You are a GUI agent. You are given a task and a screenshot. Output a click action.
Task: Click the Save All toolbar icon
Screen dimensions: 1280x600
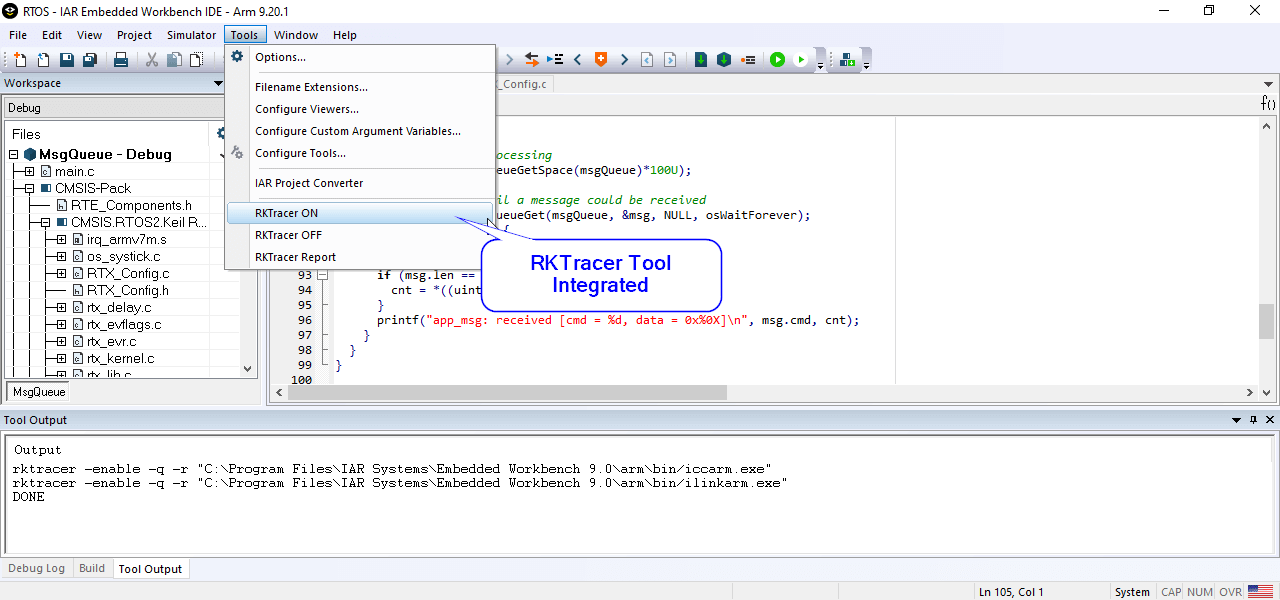pos(89,60)
